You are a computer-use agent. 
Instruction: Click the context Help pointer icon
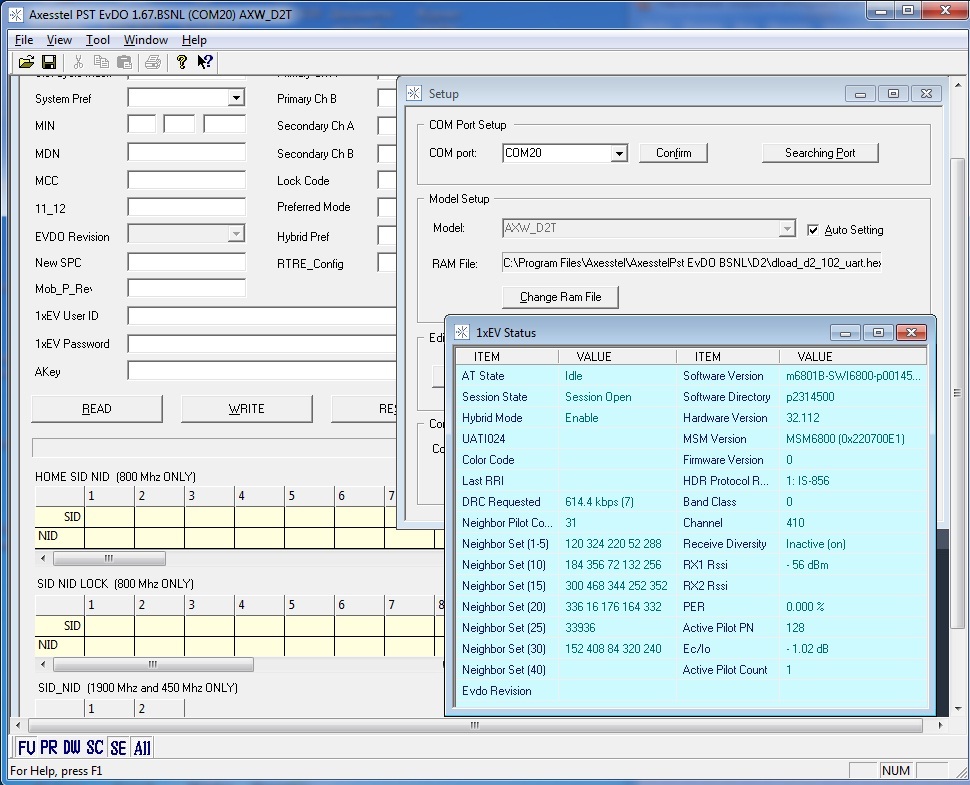point(205,62)
